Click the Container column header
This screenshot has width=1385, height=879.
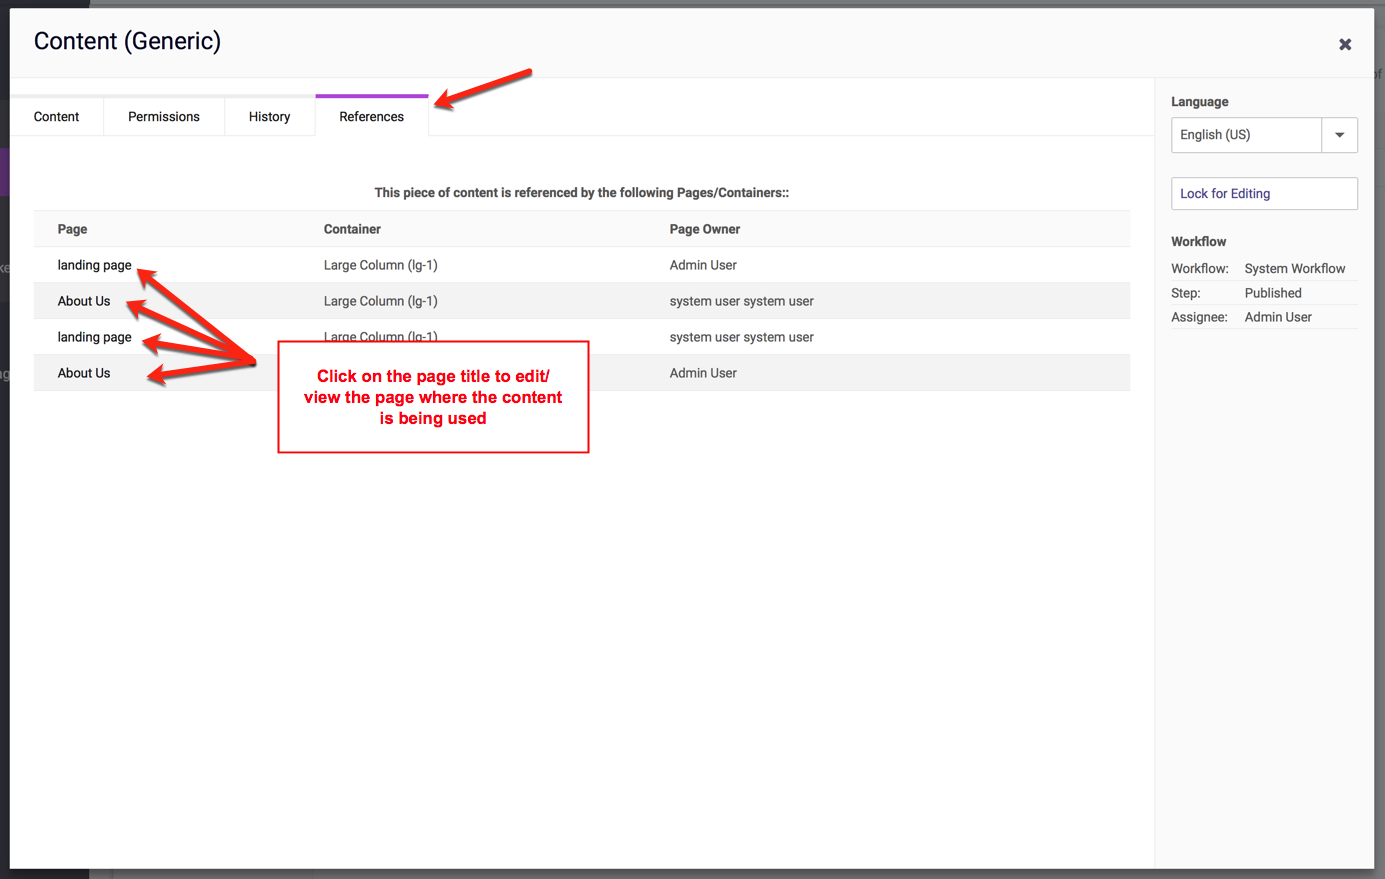coord(352,229)
